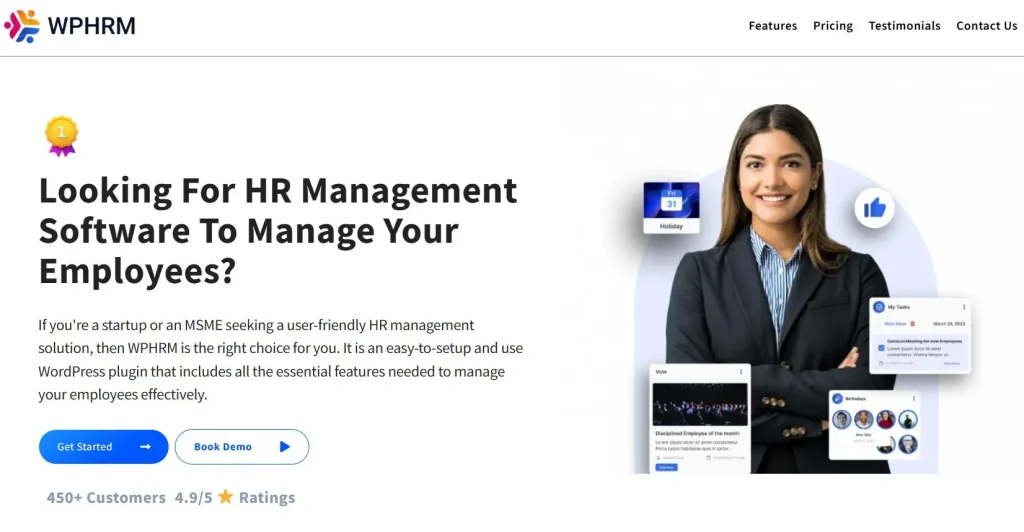Navigate to Contact Us
Screen dimensions: 1024x532
click(986, 26)
